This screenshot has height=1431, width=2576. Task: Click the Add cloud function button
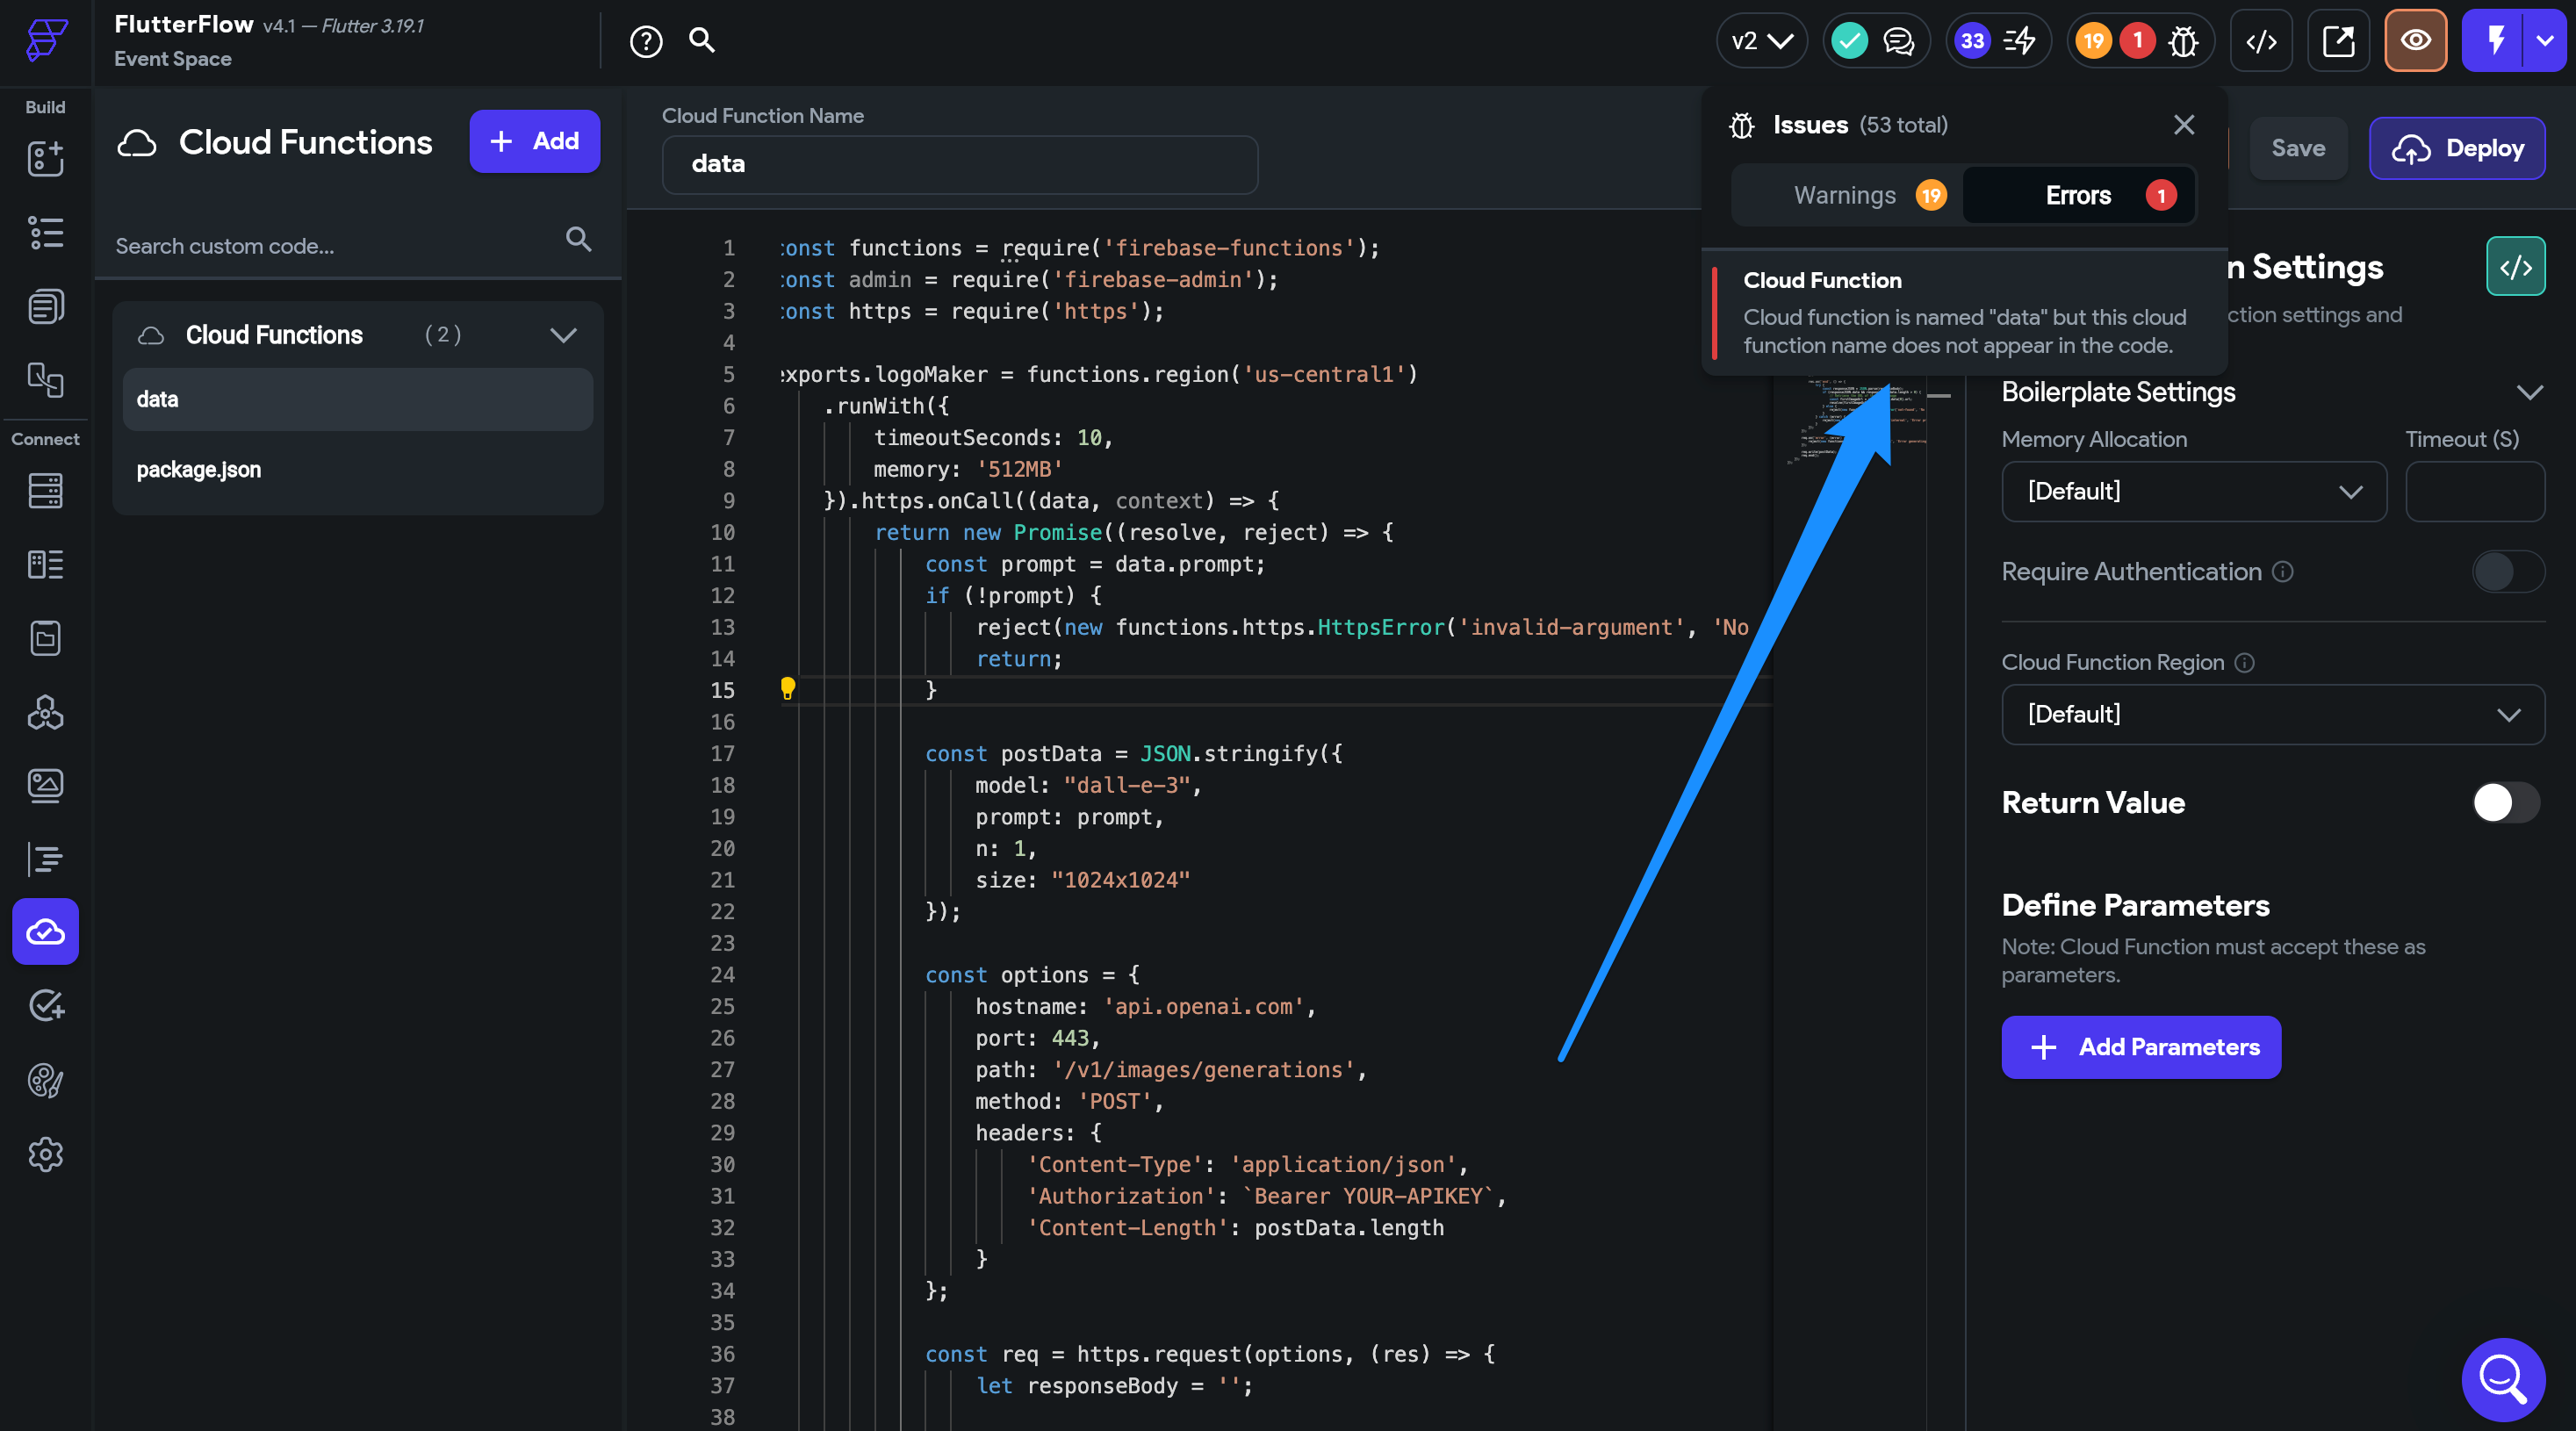pyautogui.click(x=534, y=141)
